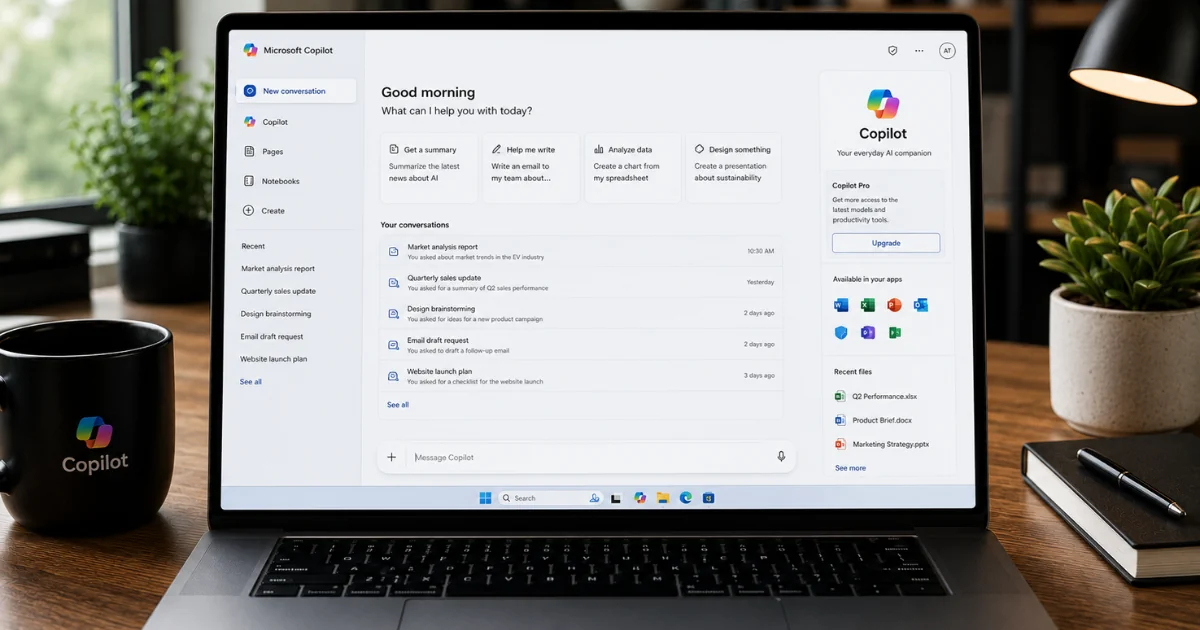Click See all under Recent sidebar
Viewport: 1200px width, 630px height.
(x=251, y=382)
